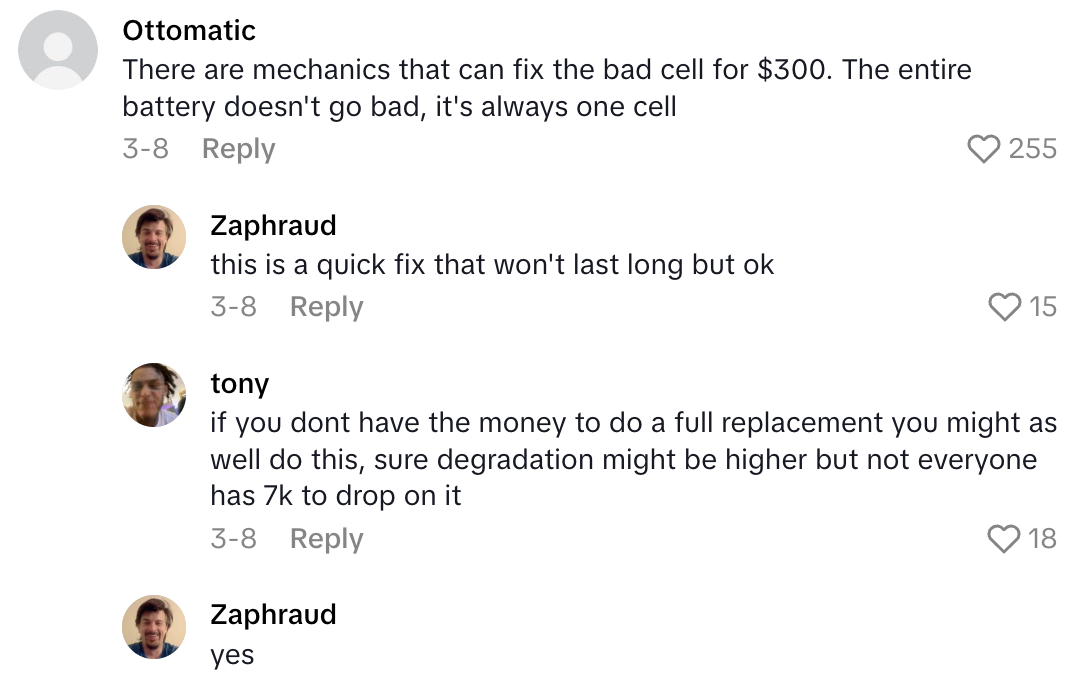Select the username tony

pyautogui.click(x=239, y=383)
